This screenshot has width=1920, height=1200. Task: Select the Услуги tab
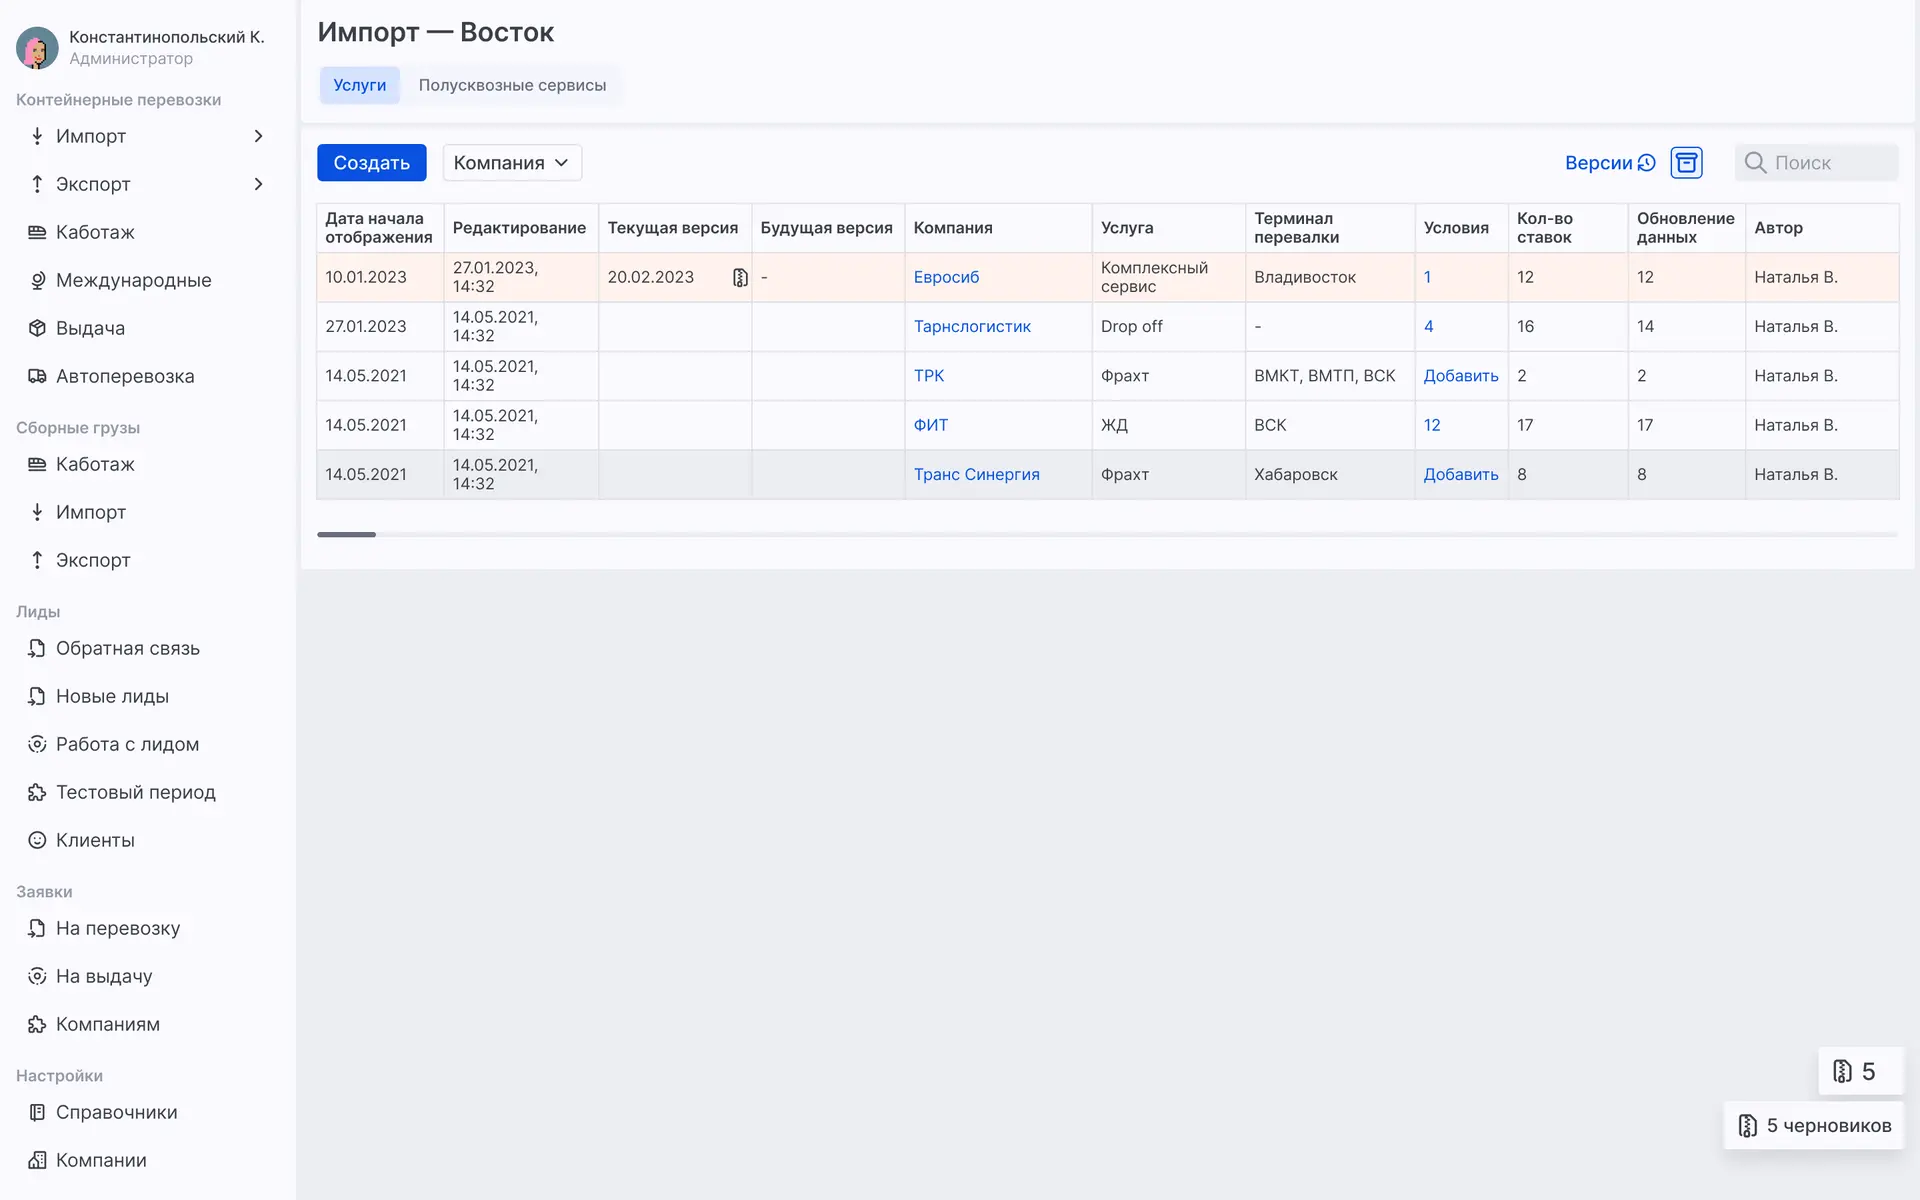tap(359, 85)
